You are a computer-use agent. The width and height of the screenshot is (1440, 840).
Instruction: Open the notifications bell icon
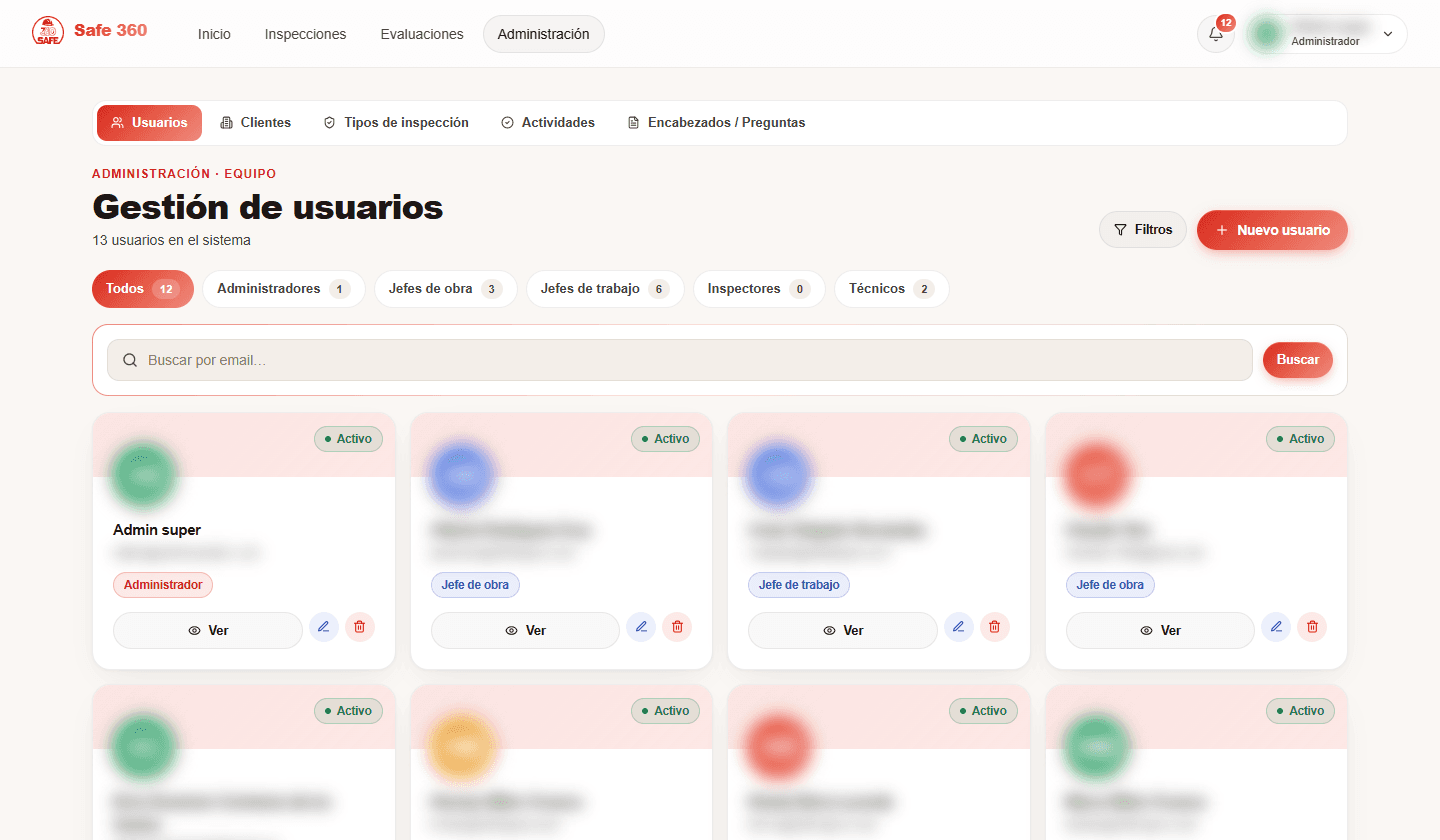pyautogui.click(x=1216, y=34)
